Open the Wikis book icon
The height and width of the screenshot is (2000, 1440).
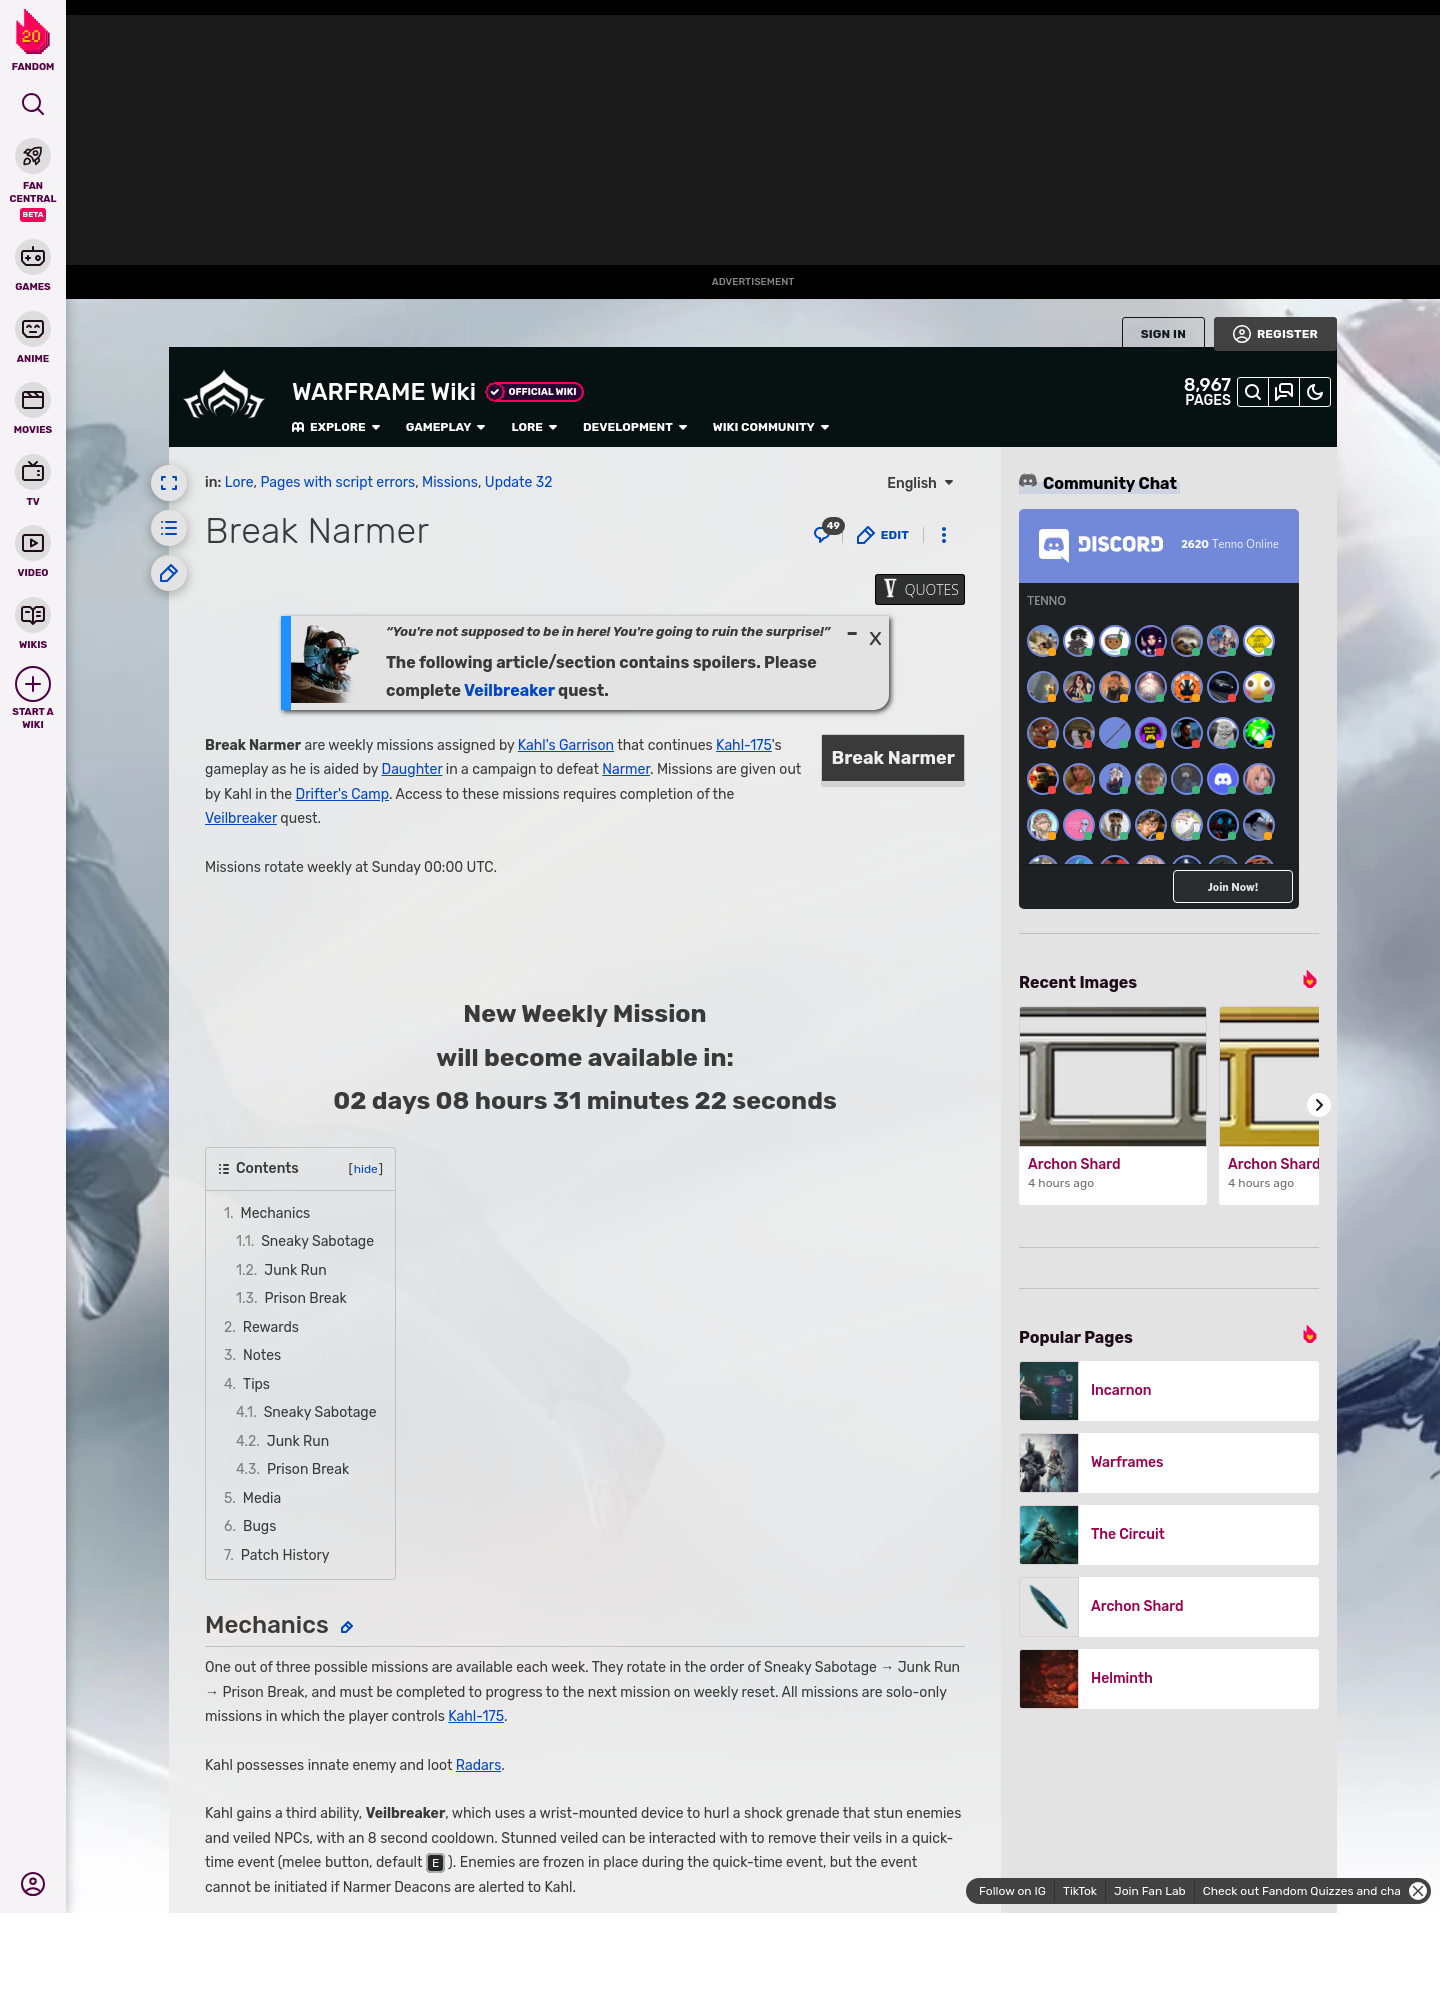tap(33, 615)
